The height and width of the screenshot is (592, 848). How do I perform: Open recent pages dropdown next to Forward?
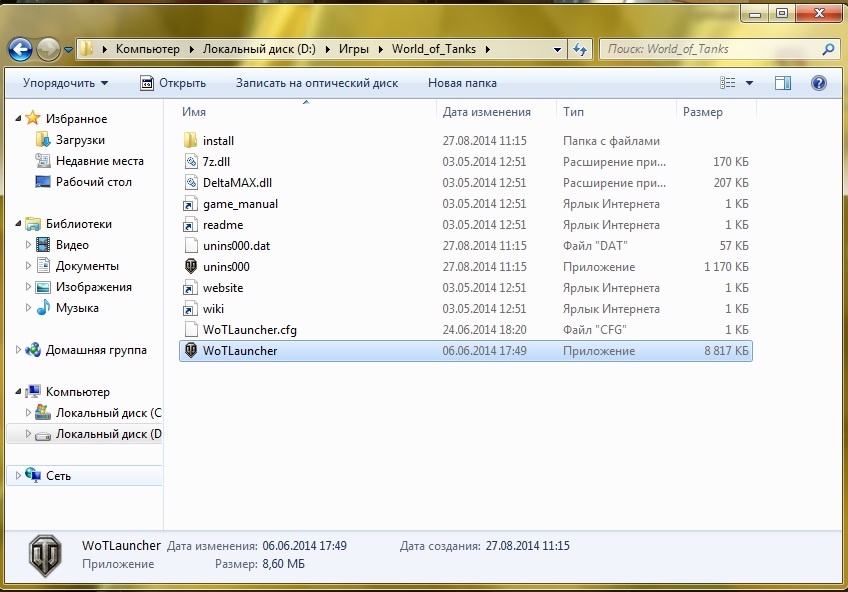point(68,50)
